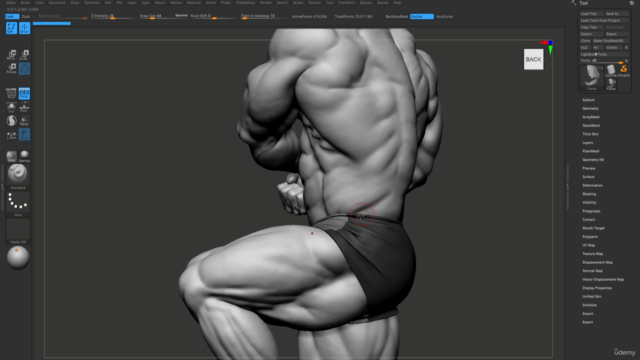Click the BACK view cube

click(x=533, y=59)
